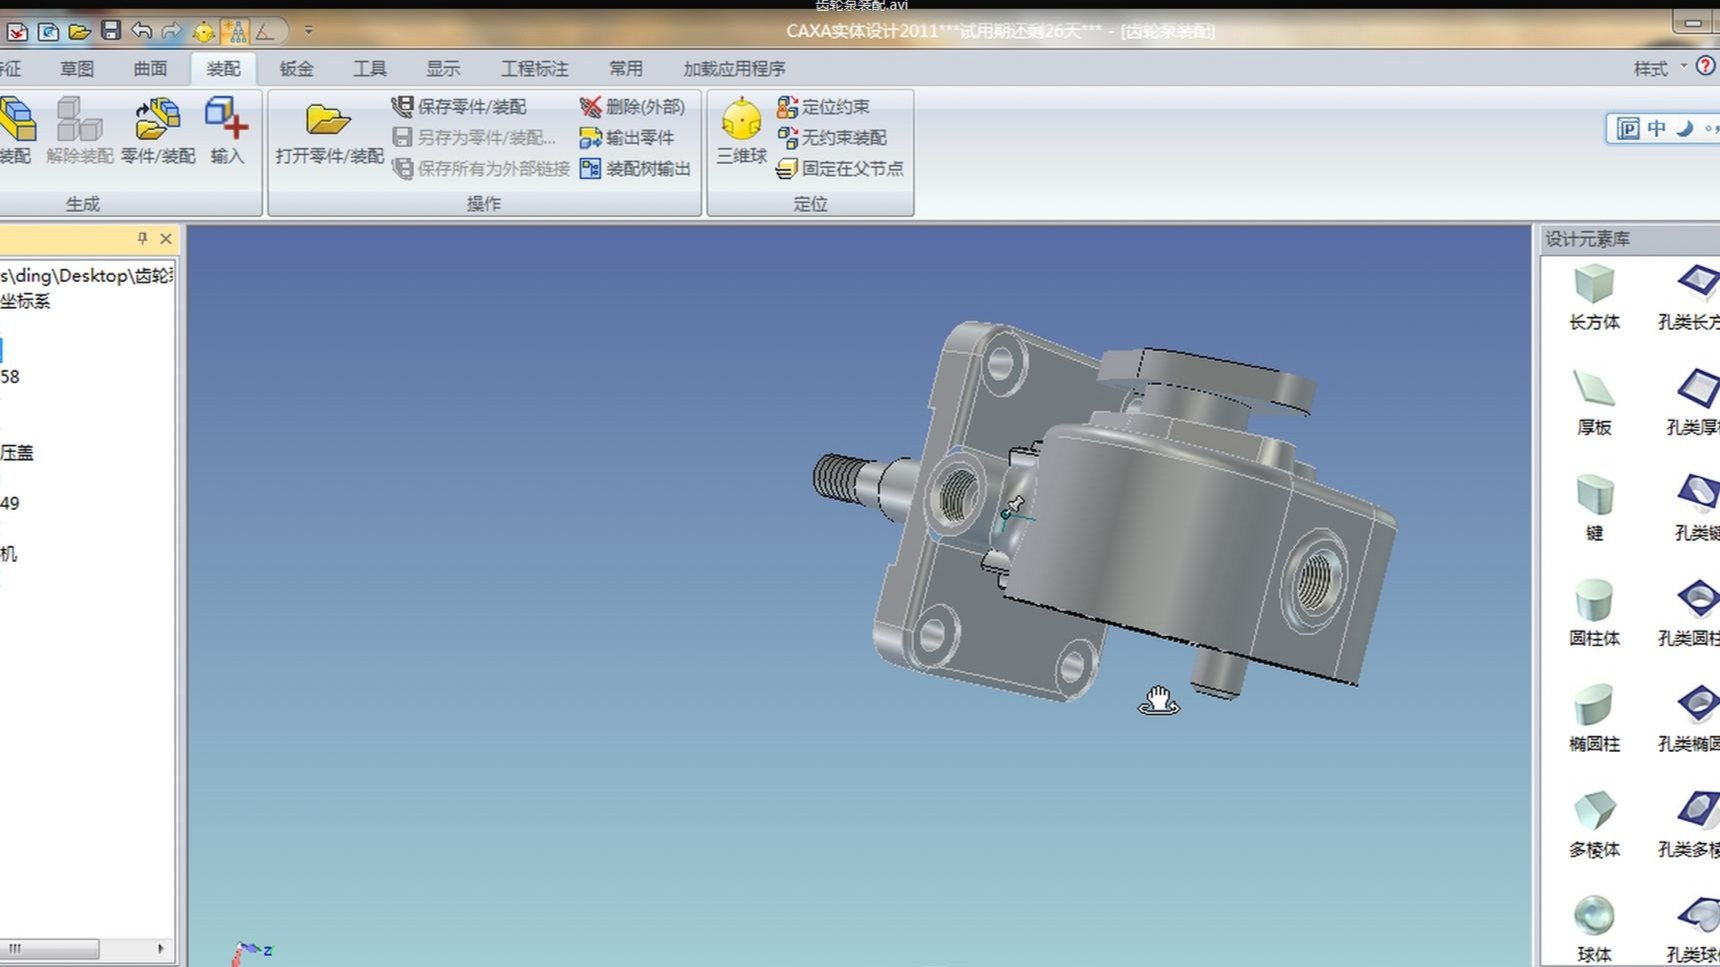The width and height of the screenshot is (1720, 967).
Task: Click the angle icon in quick access toolbar
Action: click(265, 32)
